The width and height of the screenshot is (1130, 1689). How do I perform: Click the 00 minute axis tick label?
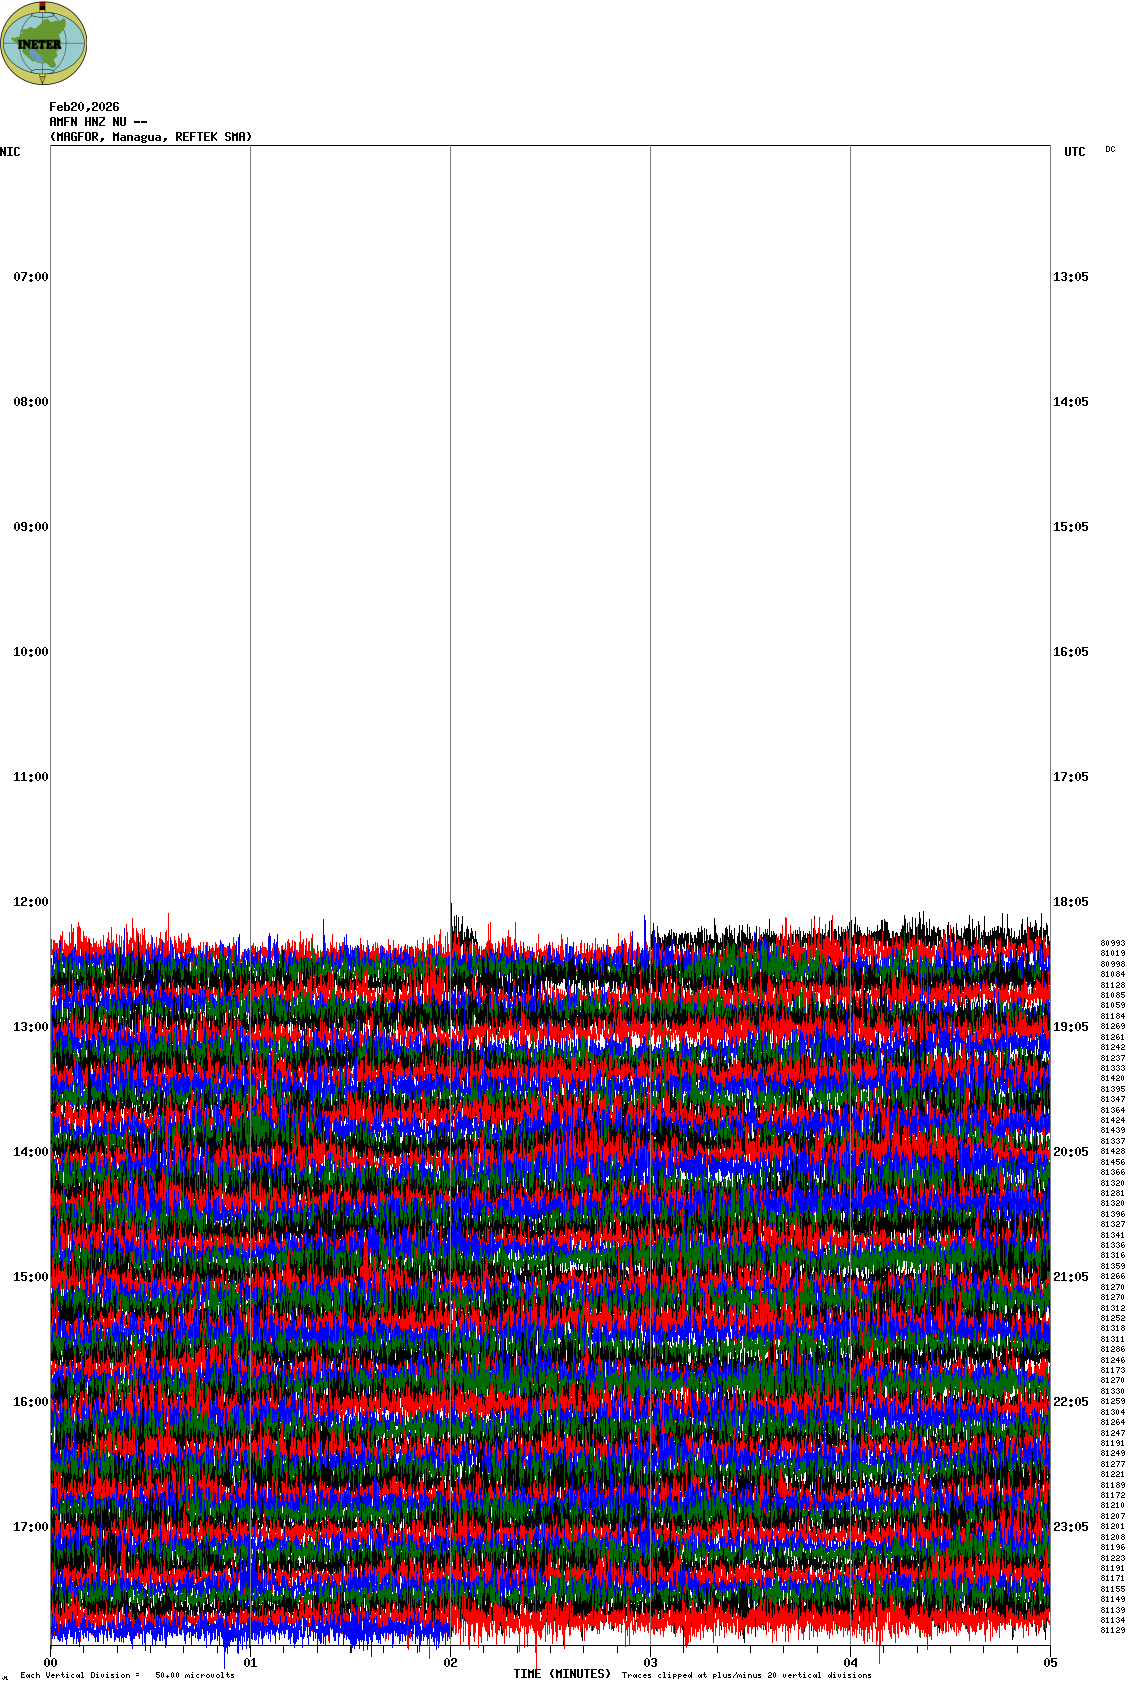[51, 1663]
